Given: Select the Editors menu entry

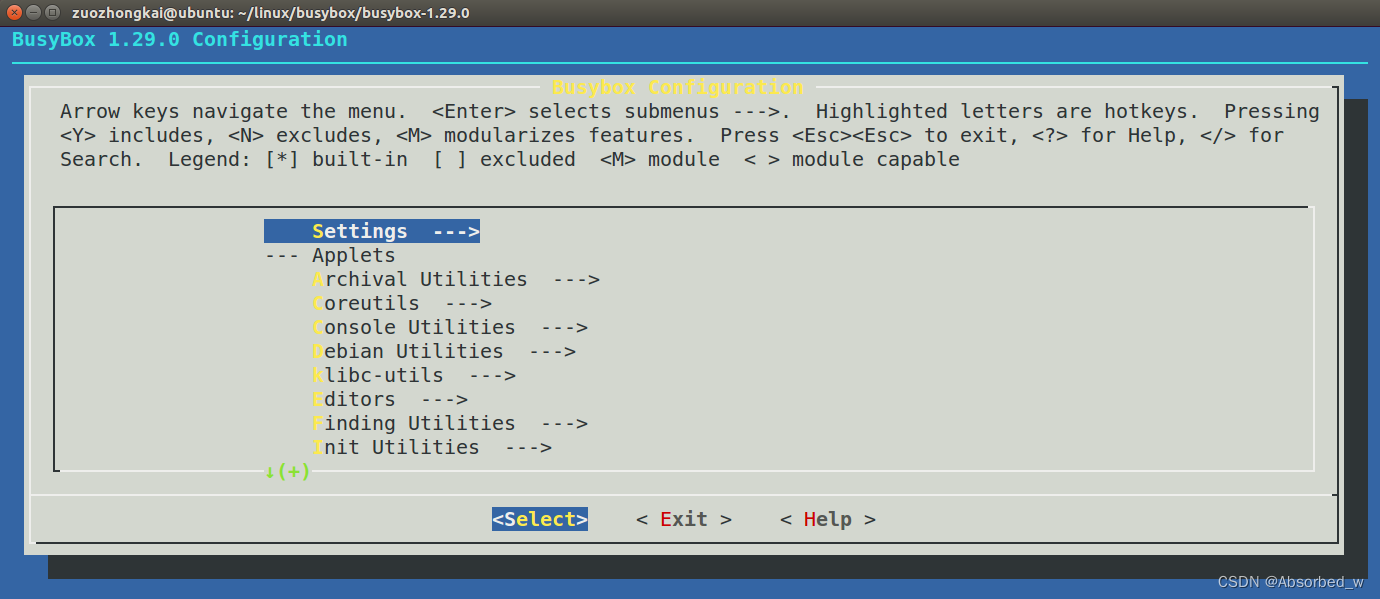Looking at the screenshot, I should click(390, 399).
